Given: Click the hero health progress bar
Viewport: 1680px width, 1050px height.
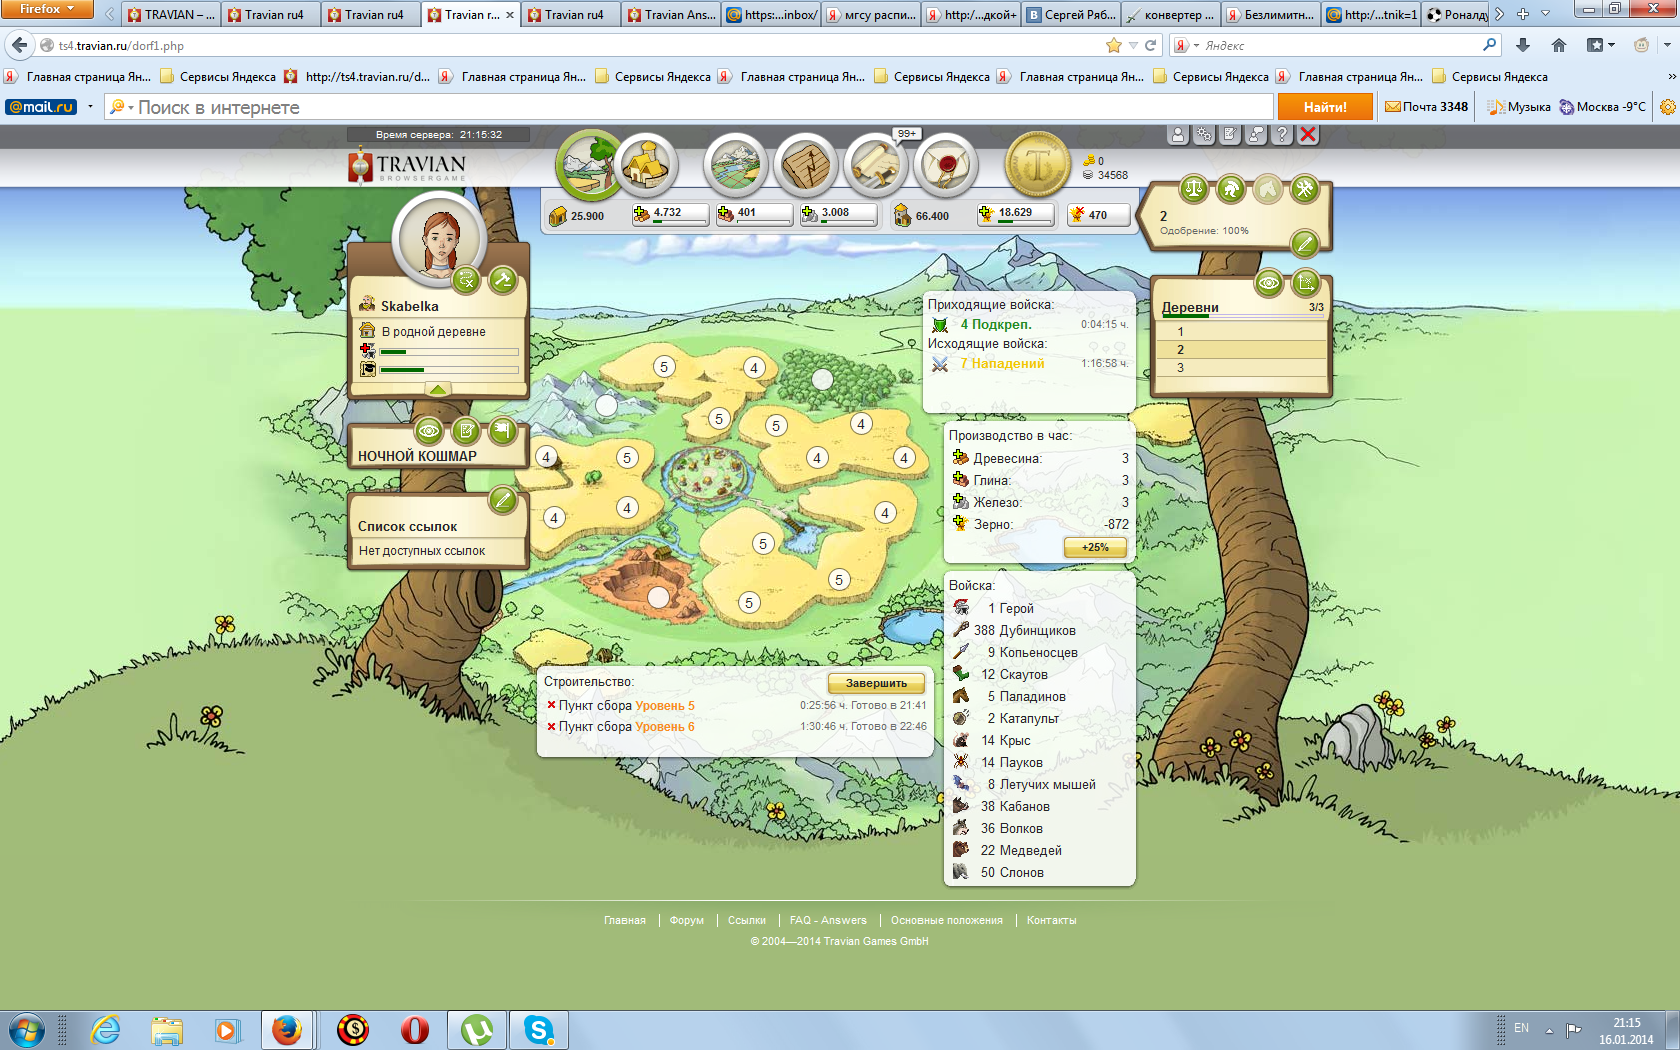Looking at the screenshot, I should pos(449,352).
